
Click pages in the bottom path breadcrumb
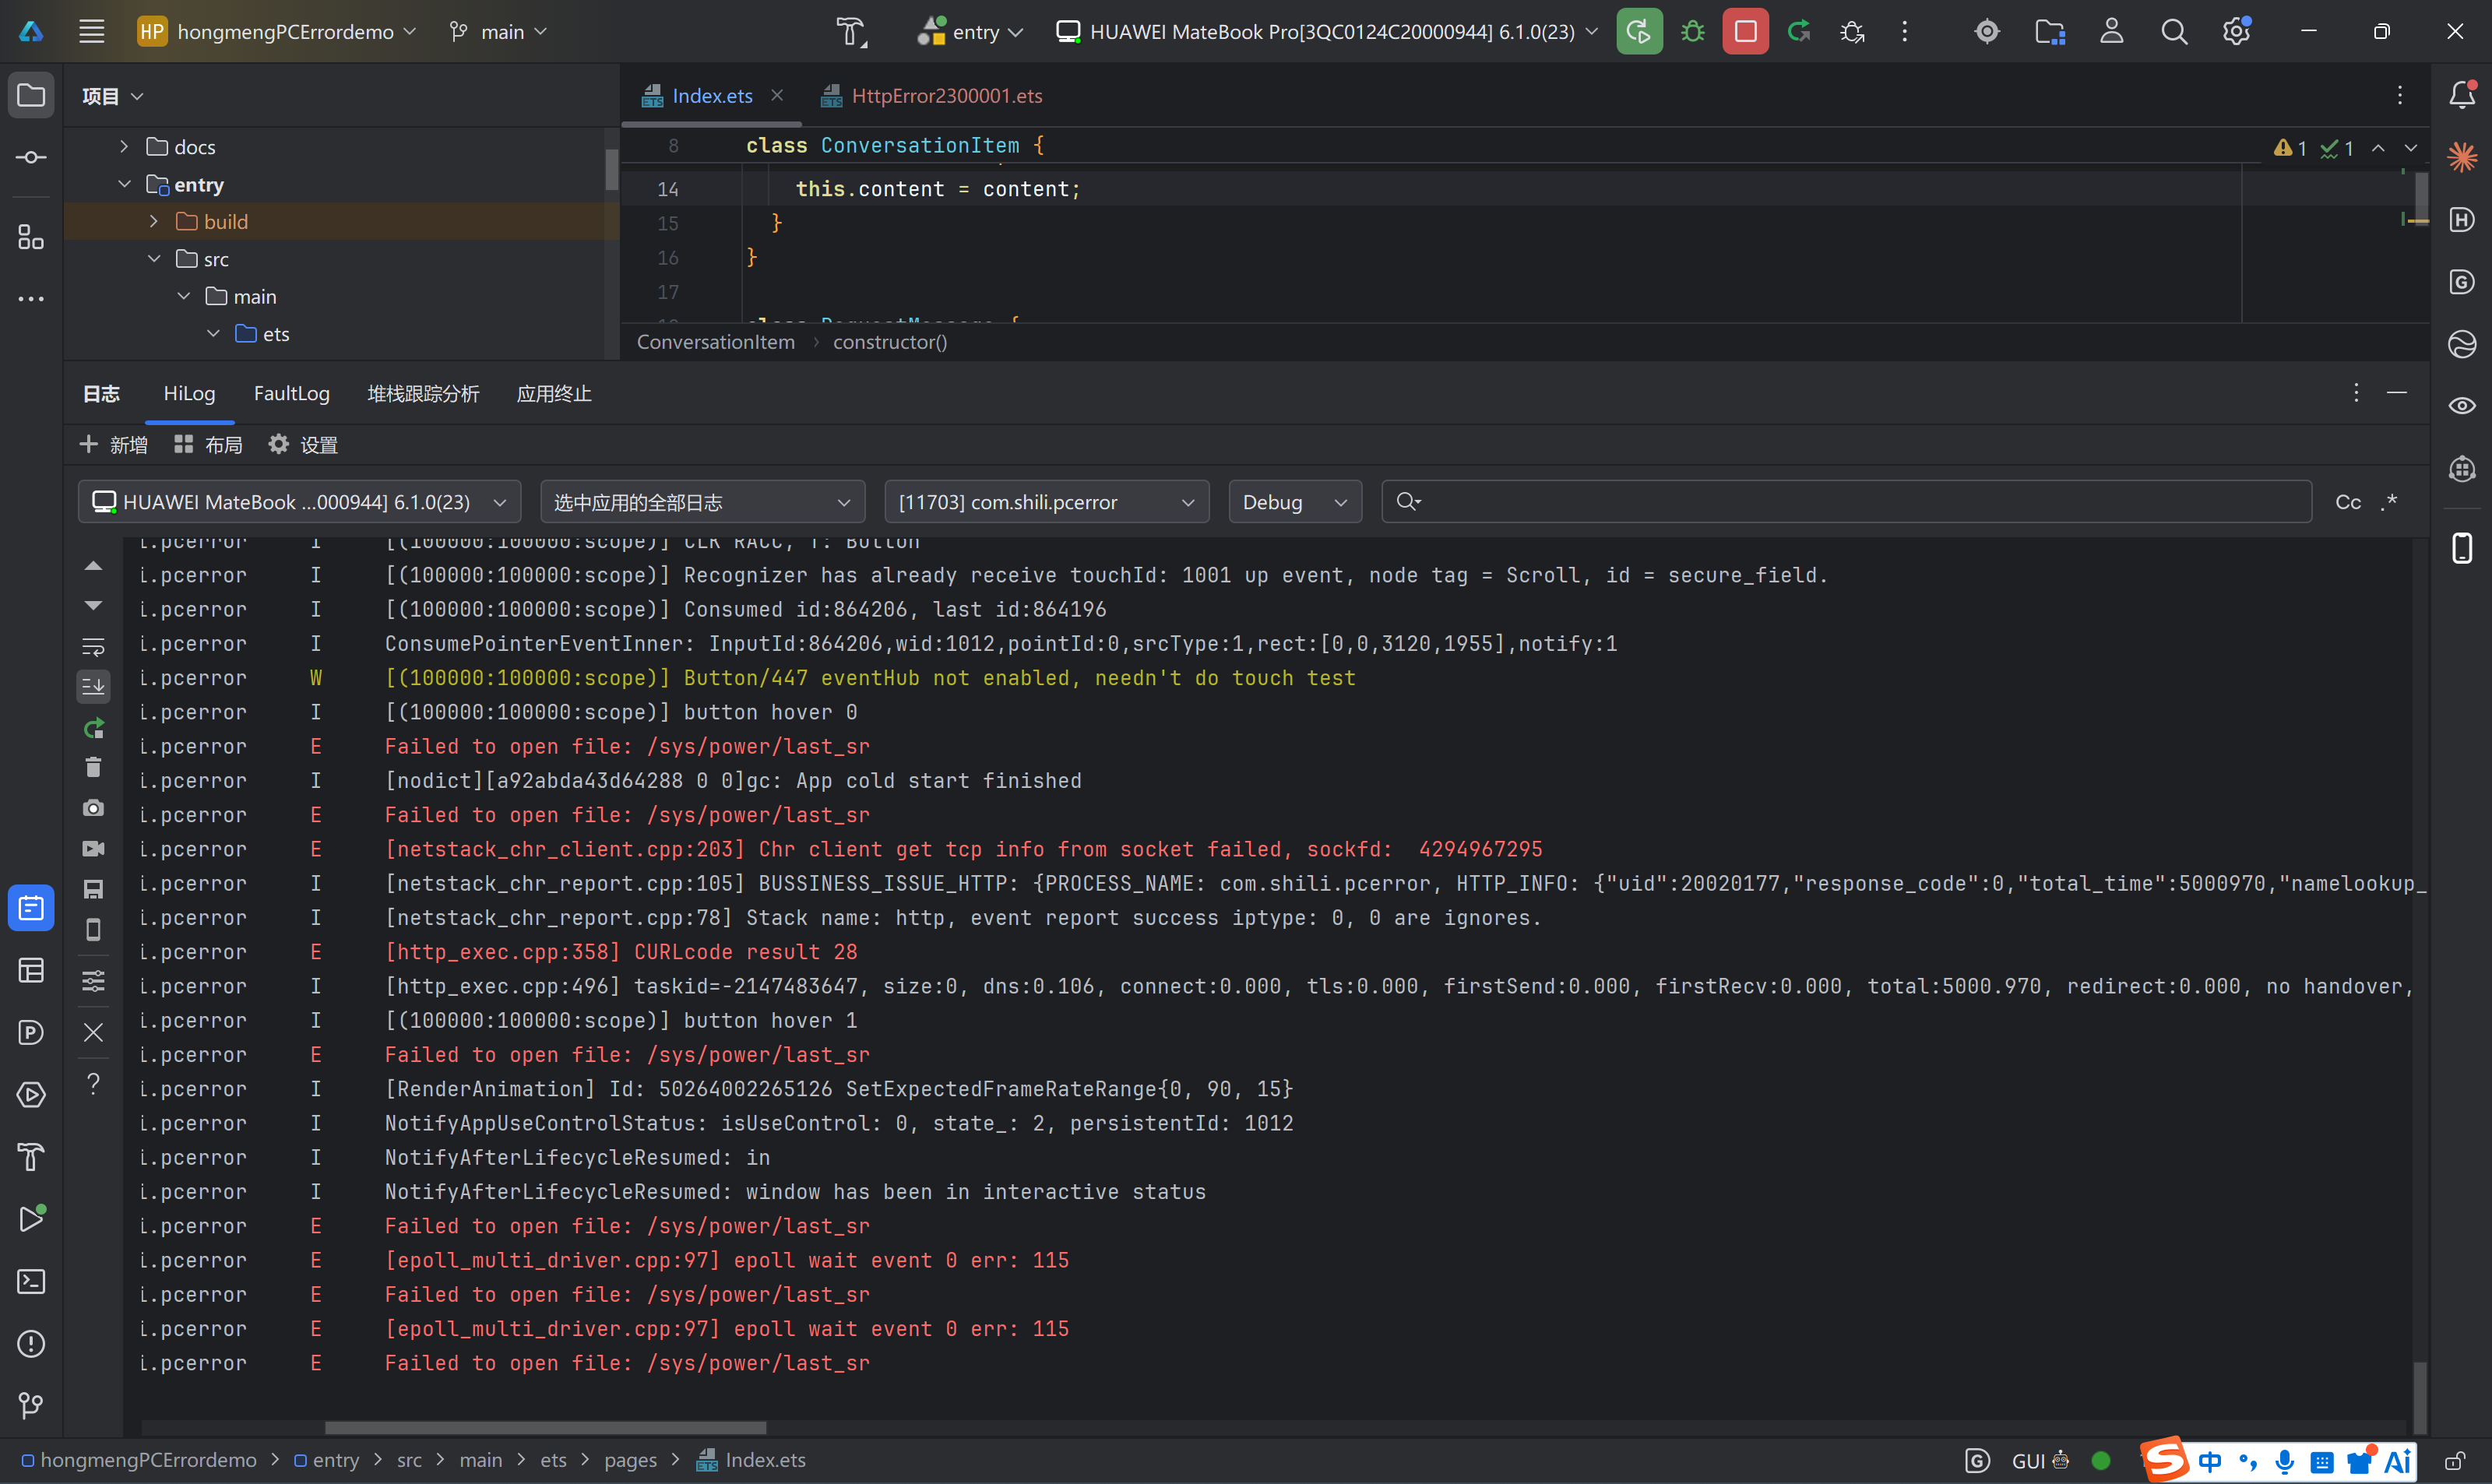click(x=631, y=1460)
